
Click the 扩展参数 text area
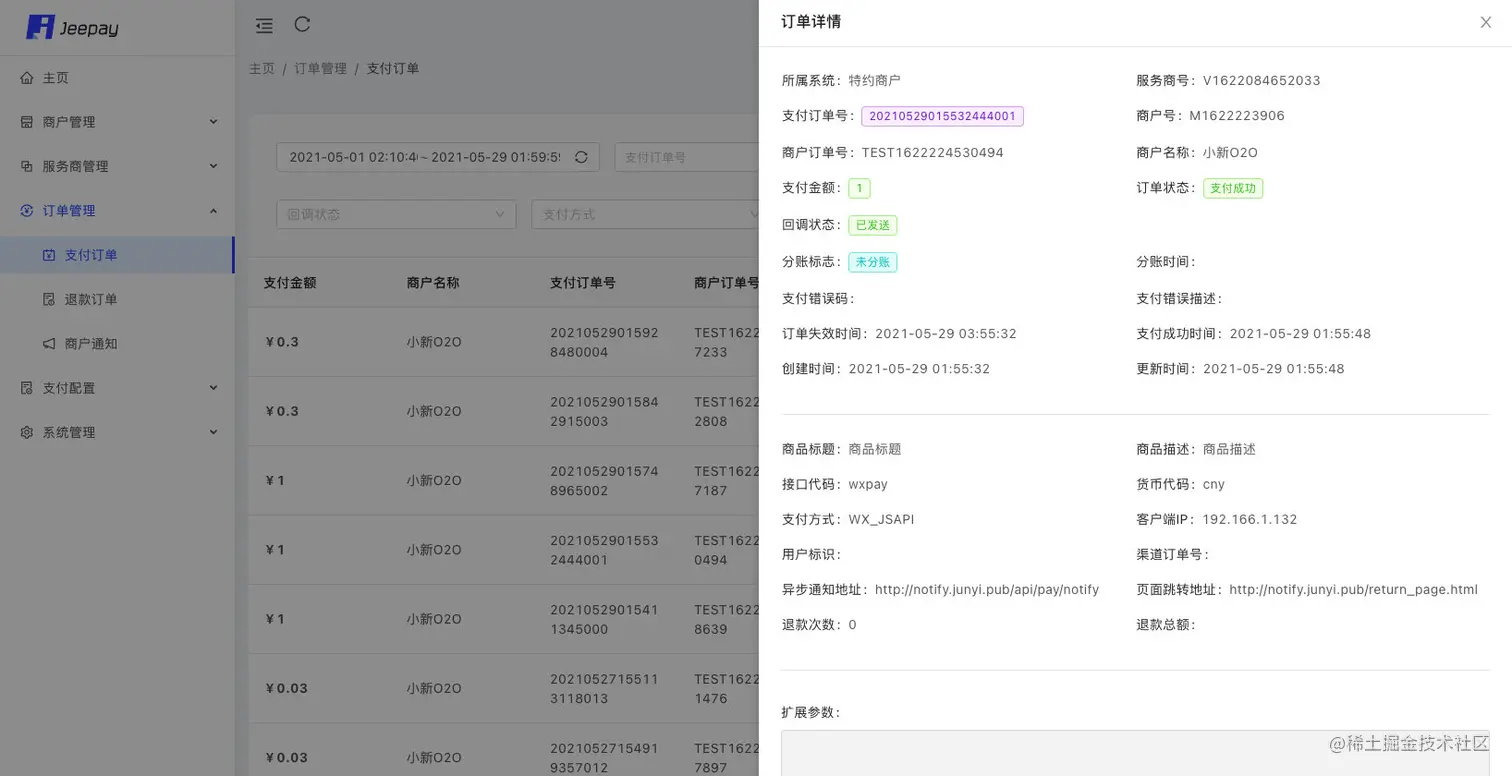click(x=1135, y=753)
